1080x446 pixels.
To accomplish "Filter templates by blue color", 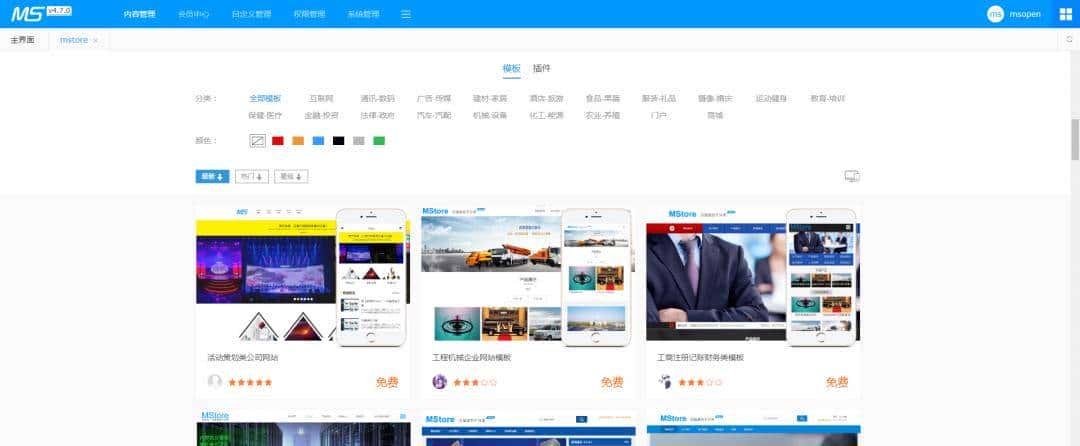I will pos(318,140).
